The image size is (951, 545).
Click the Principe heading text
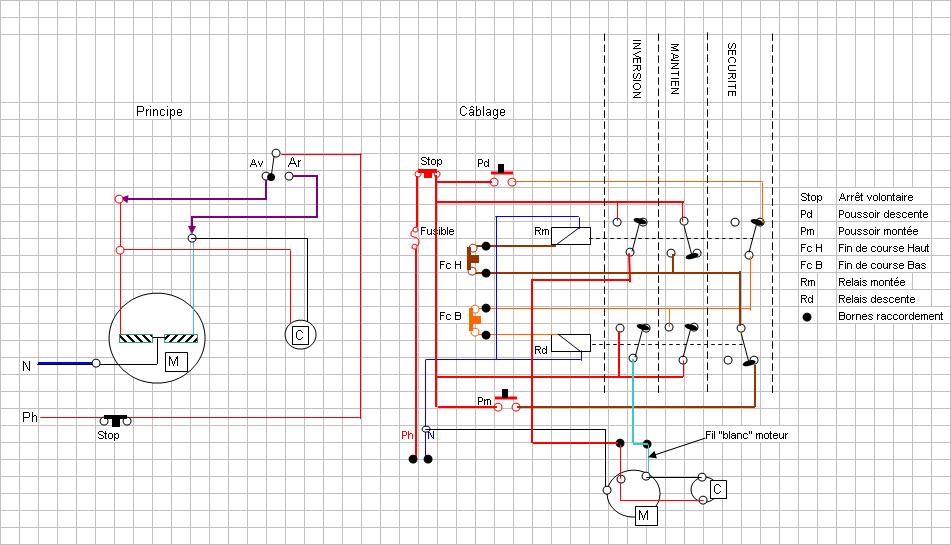coord(159,112)
